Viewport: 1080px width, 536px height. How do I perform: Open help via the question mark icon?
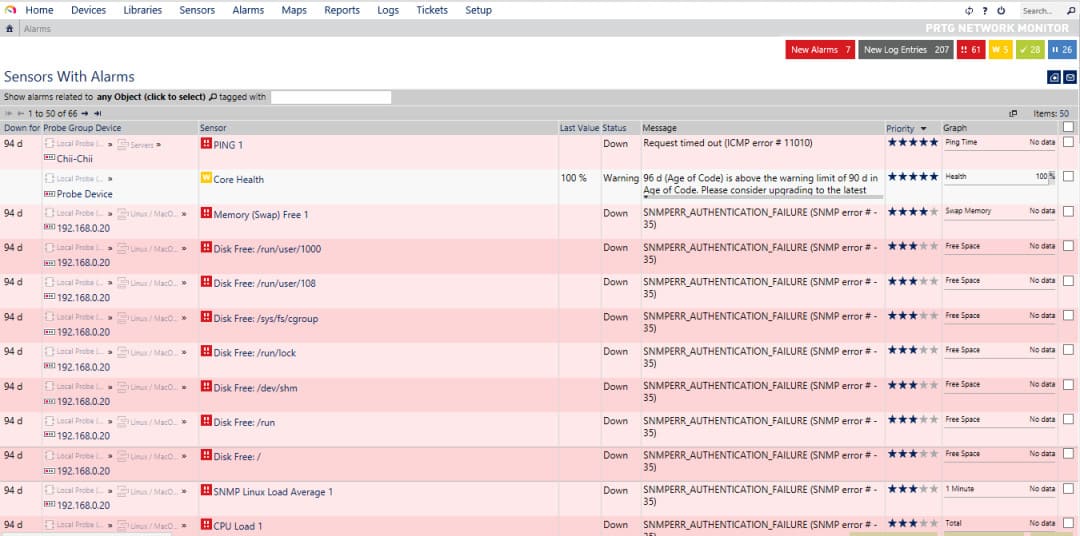(985, 11)
